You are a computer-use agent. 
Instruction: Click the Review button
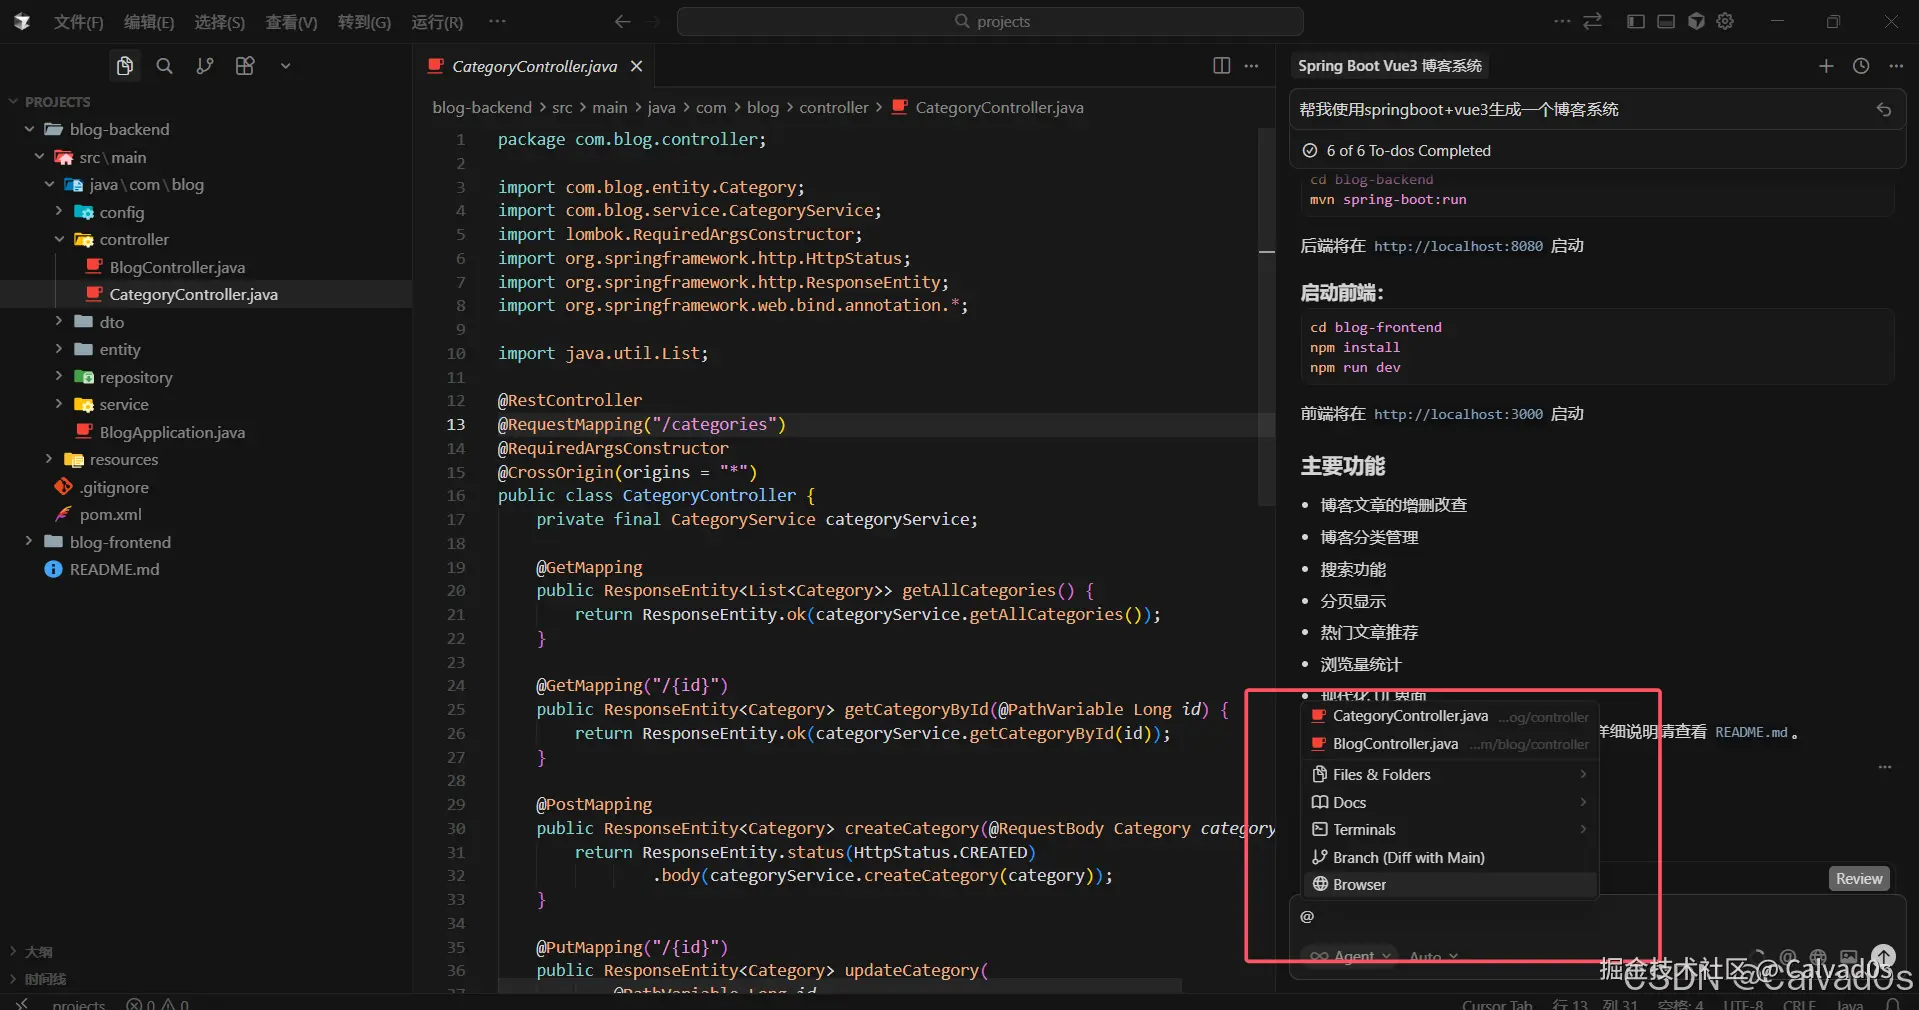click(1858, 879)
